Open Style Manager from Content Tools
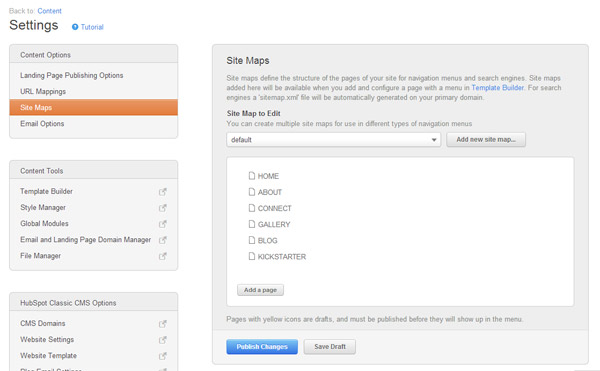Image resolution: width=600 pixels, height=371 pixels. 43,207
